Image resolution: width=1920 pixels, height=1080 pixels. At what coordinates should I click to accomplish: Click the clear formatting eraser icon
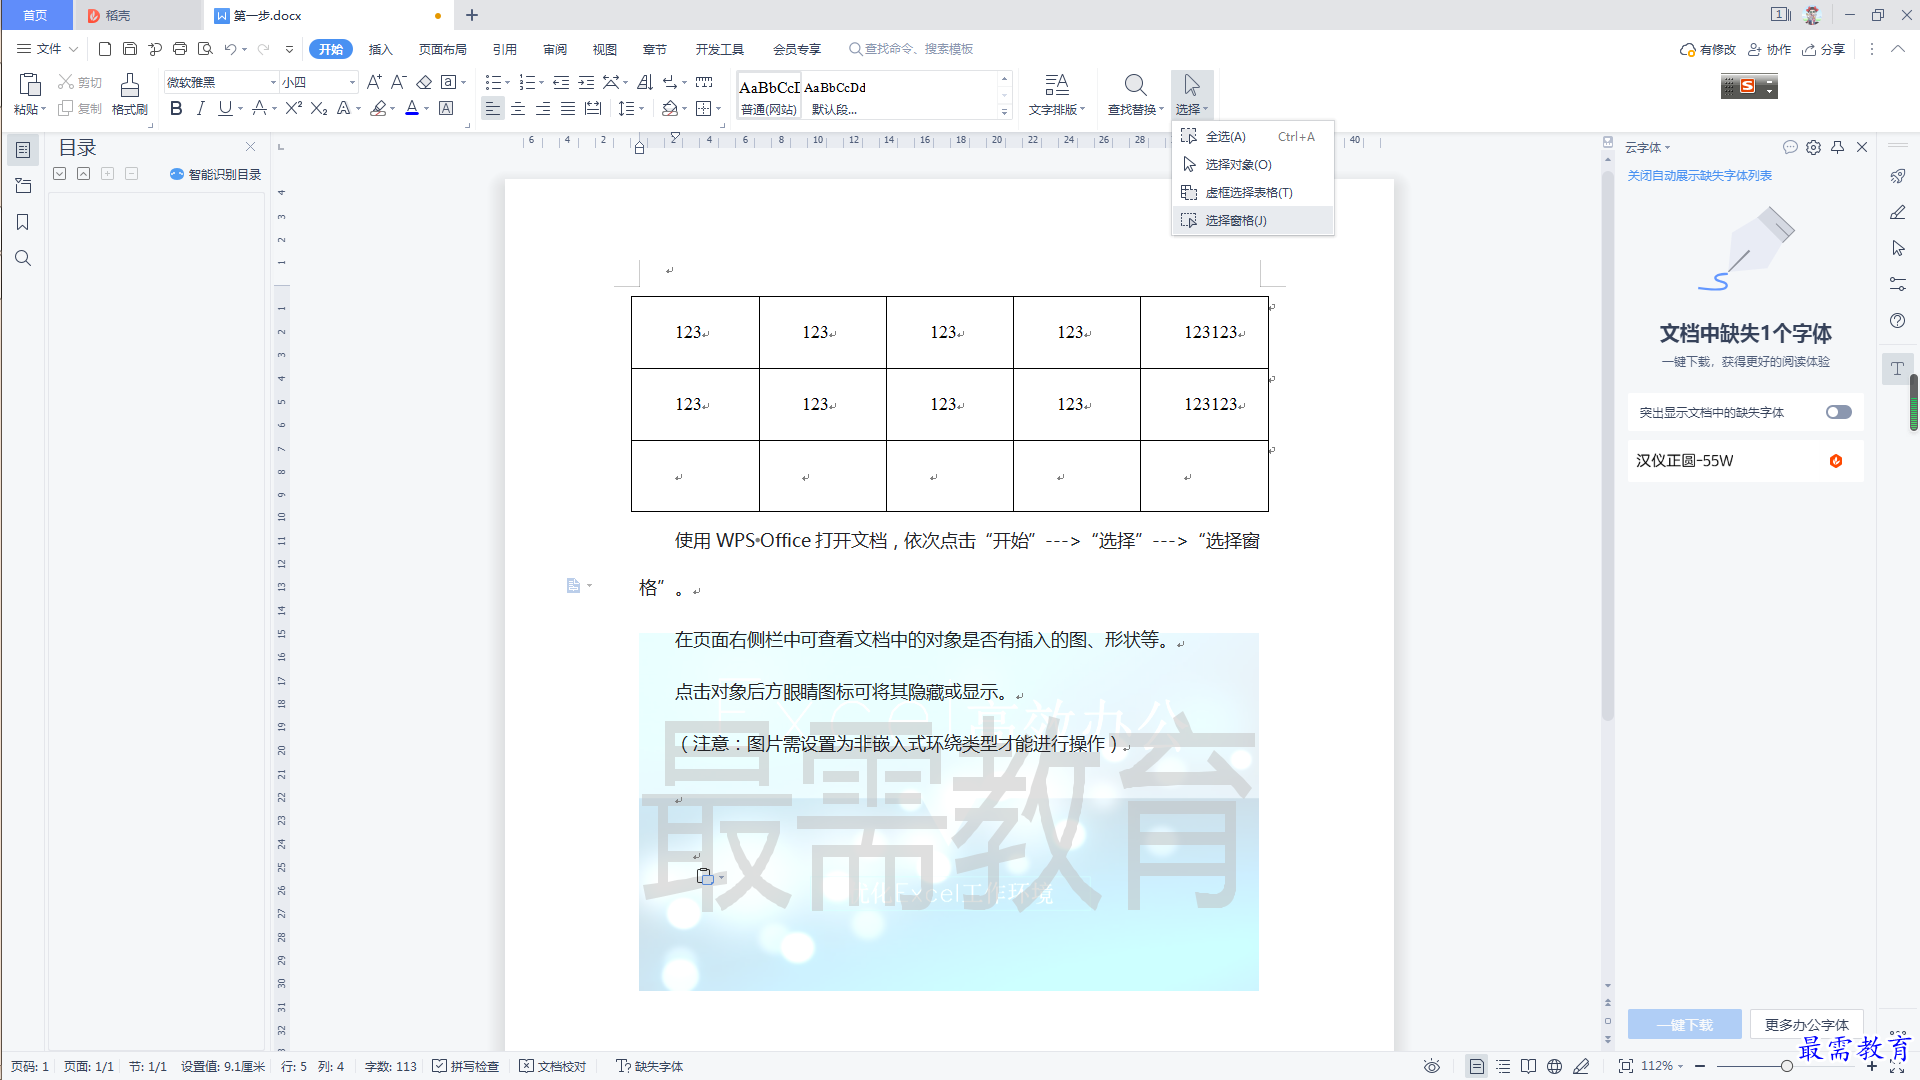coord(424,82)
